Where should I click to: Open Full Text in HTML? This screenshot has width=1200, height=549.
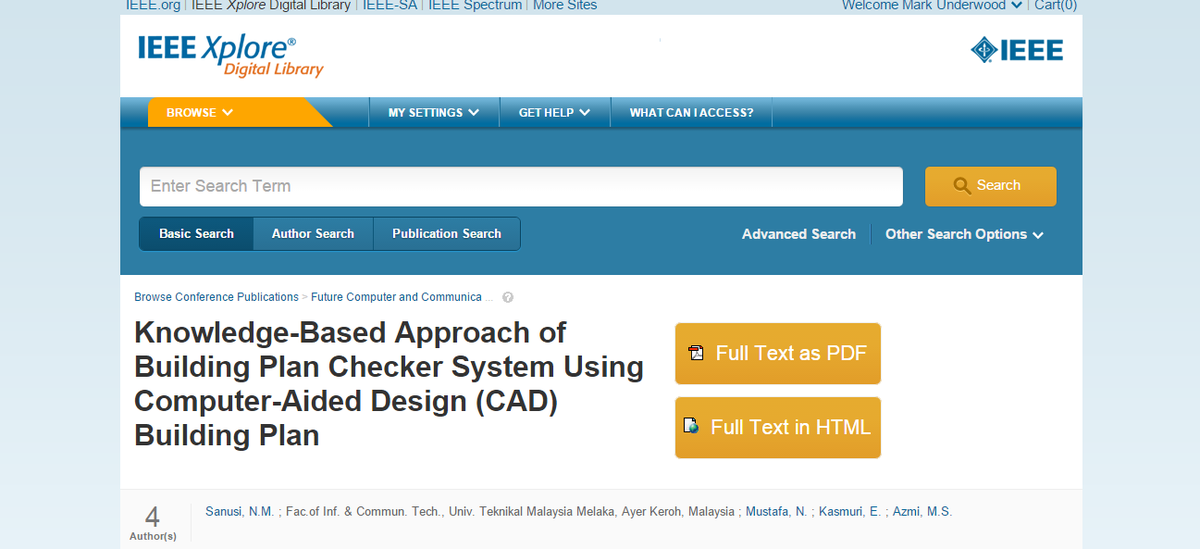click(x=778, y=427)
